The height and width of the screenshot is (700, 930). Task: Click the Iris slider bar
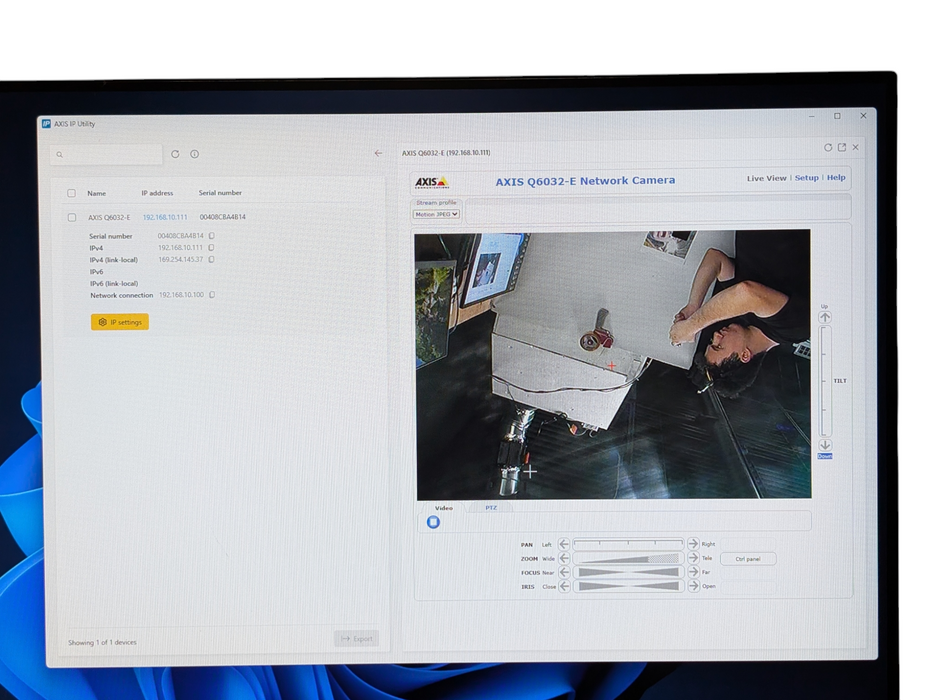point(629,586)
